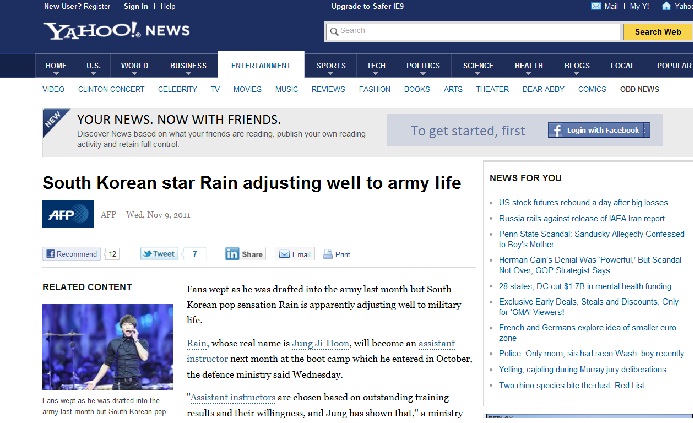This screenshot has width=693, height=423.
Task: Click Login with Facebook button
Action: click(x=599, y=130)
